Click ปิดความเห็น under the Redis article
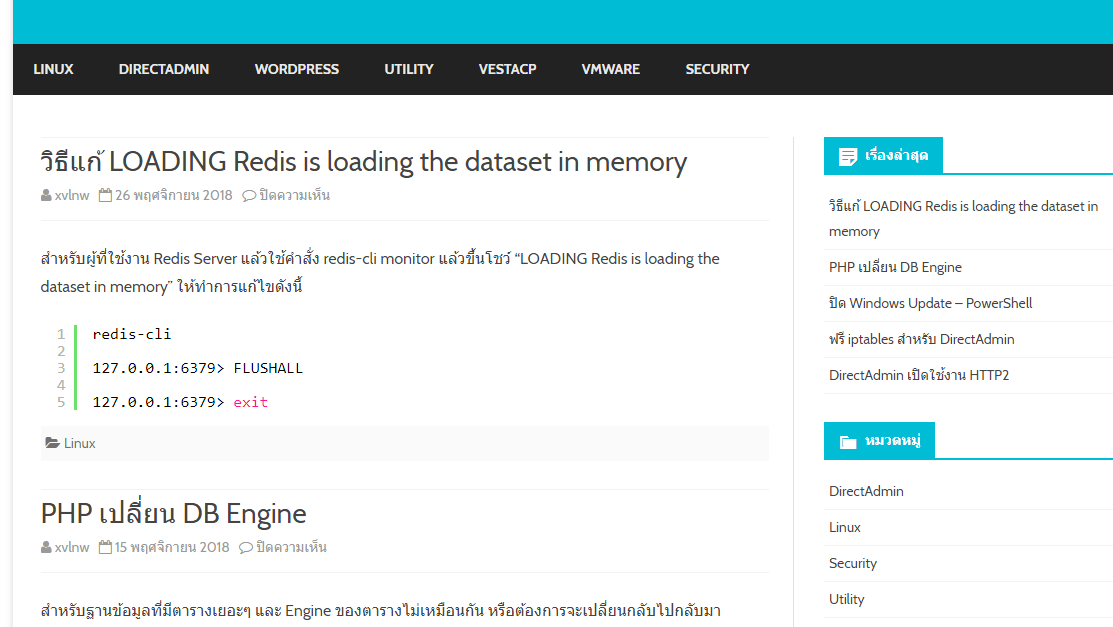 coord(295,195)
